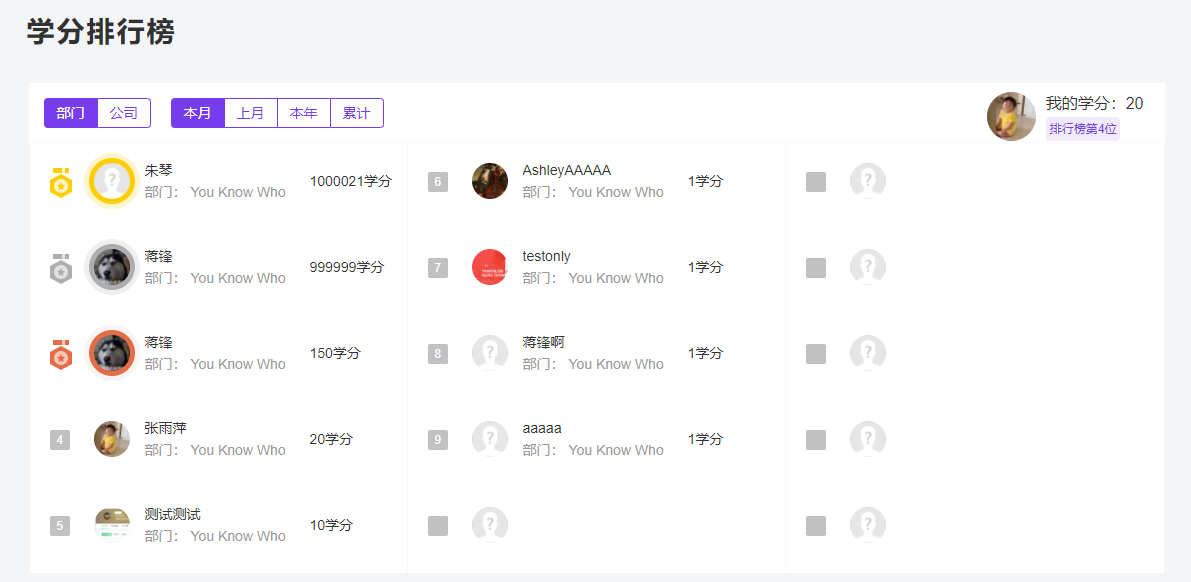This screenshot has width=1191, height=582.
Task: Click the name 张雨萍
Action: pos(166,429)
